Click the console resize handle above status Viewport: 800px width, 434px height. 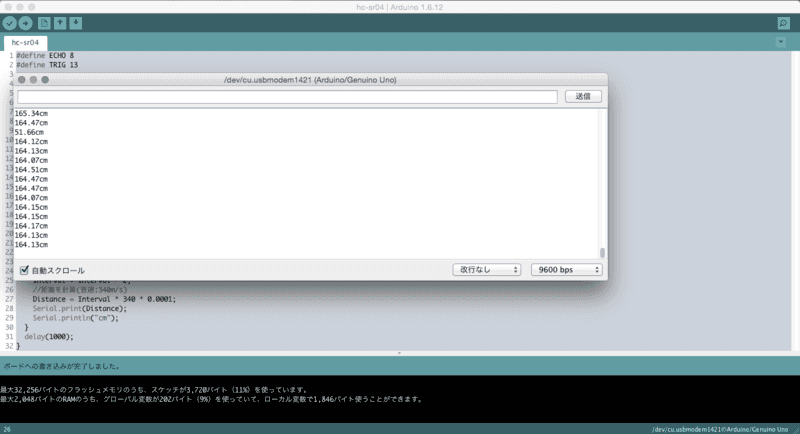pos(400,353)
